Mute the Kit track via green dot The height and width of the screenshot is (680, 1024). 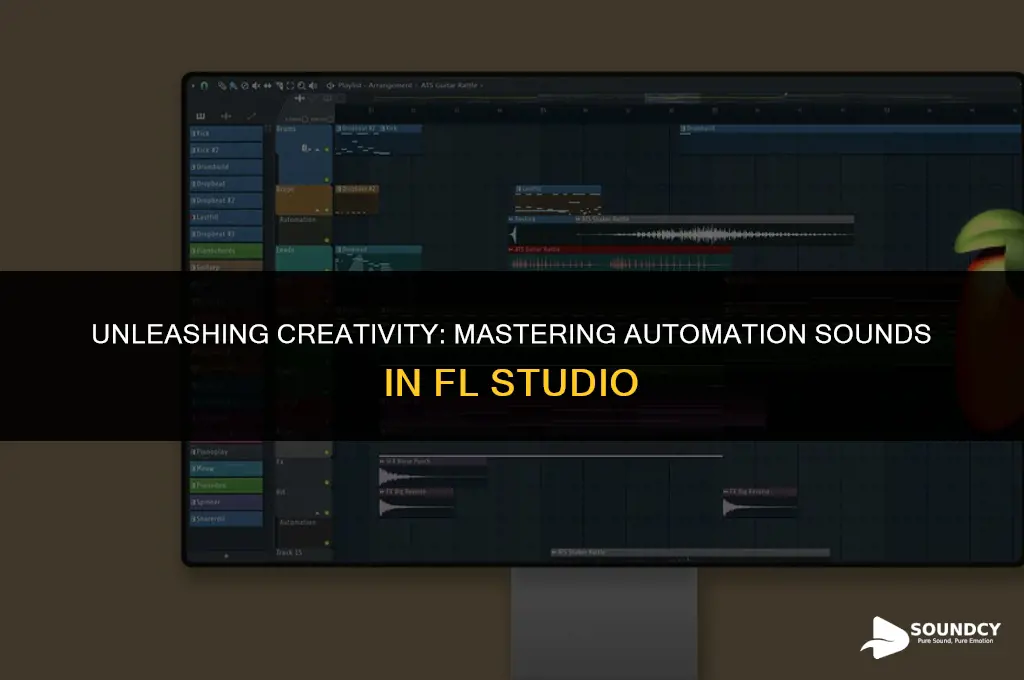[x=327, y=513]
